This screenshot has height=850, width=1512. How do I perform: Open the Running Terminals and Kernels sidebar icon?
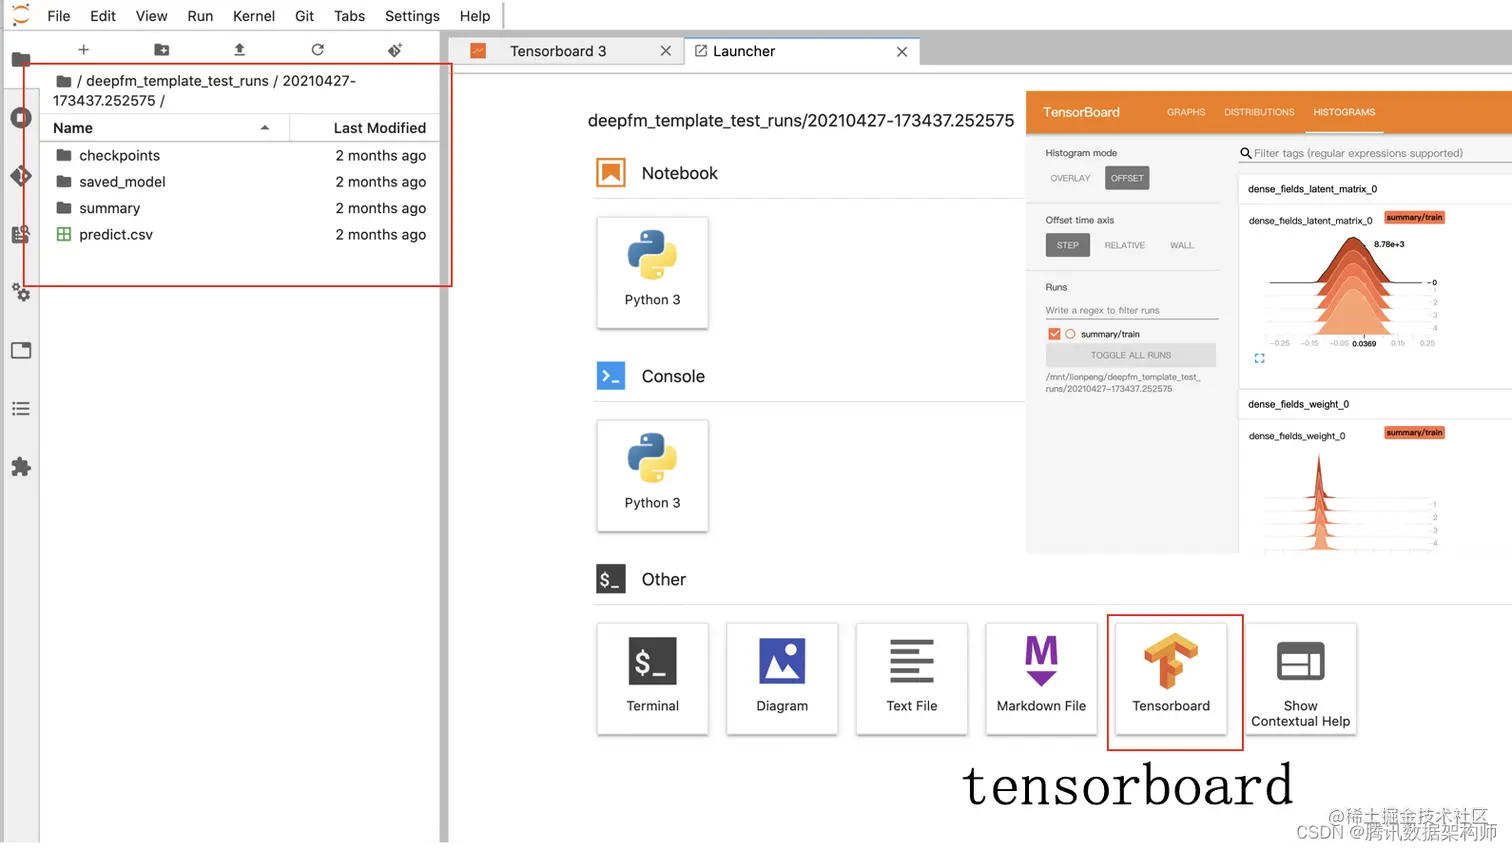[20, 118]
